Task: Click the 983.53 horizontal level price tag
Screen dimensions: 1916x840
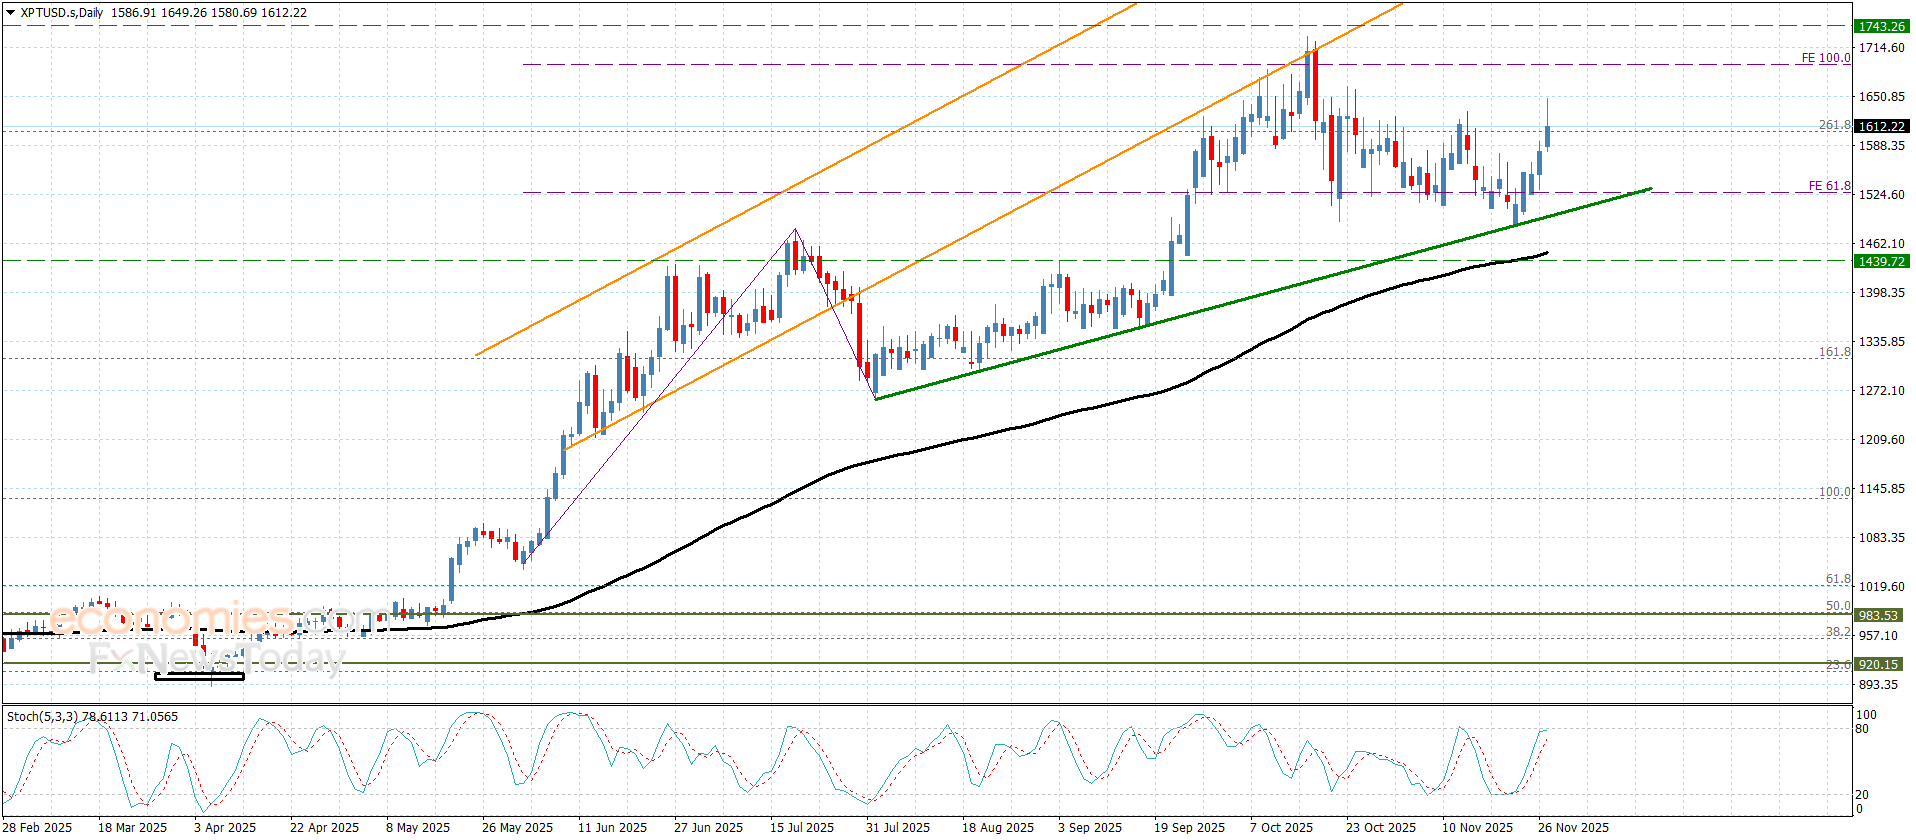Action: point(1878,616)
